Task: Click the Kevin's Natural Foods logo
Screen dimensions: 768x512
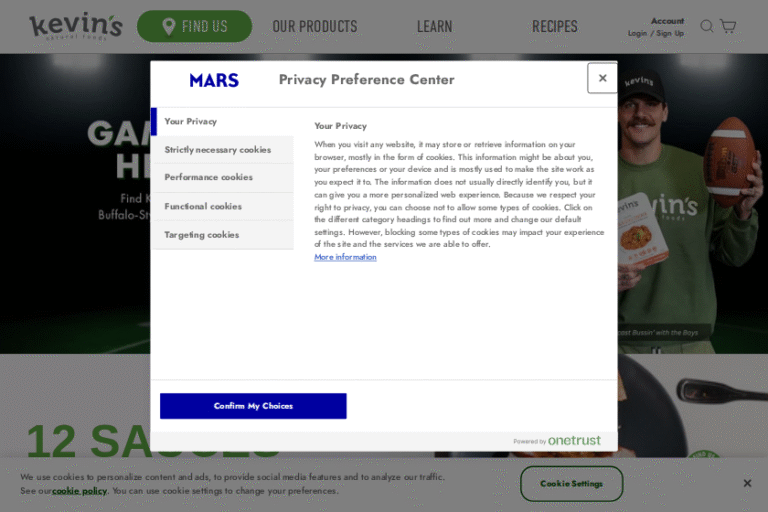Action: [x=76, y=26]
